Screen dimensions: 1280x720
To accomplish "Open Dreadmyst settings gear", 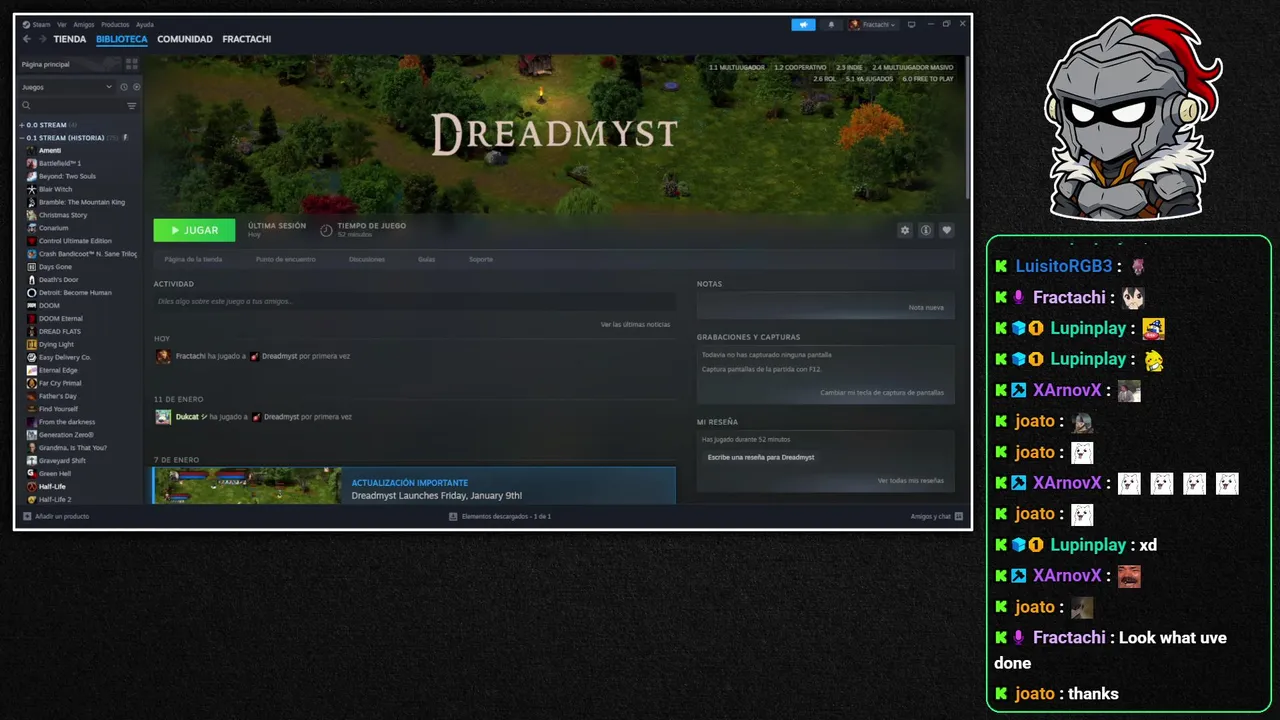I will [905, 230].
